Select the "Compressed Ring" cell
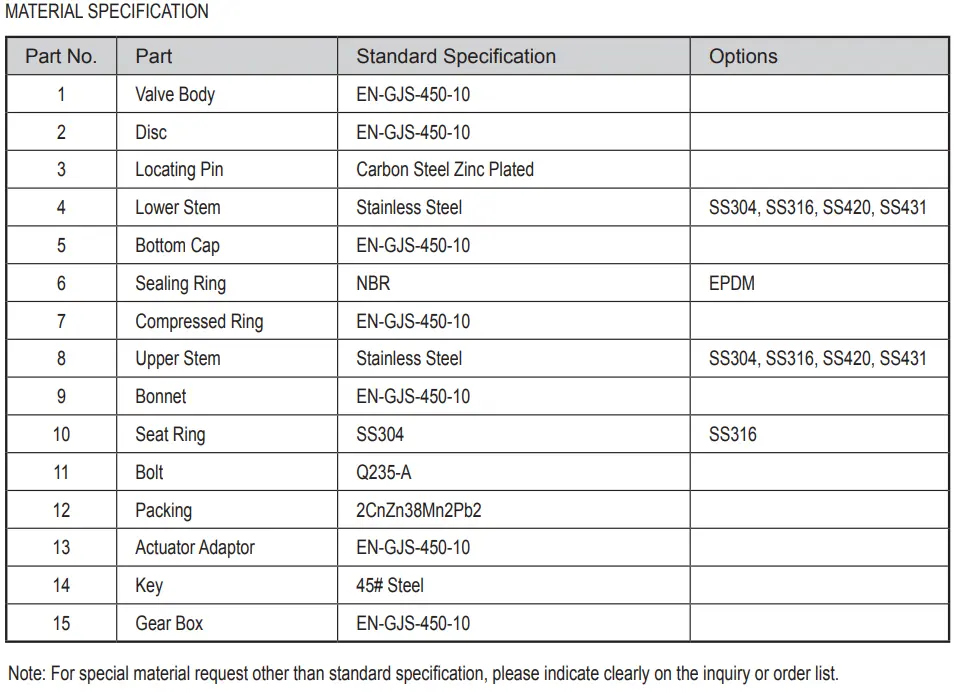This screenshot has width=954, height=695. tap(199, 322)
